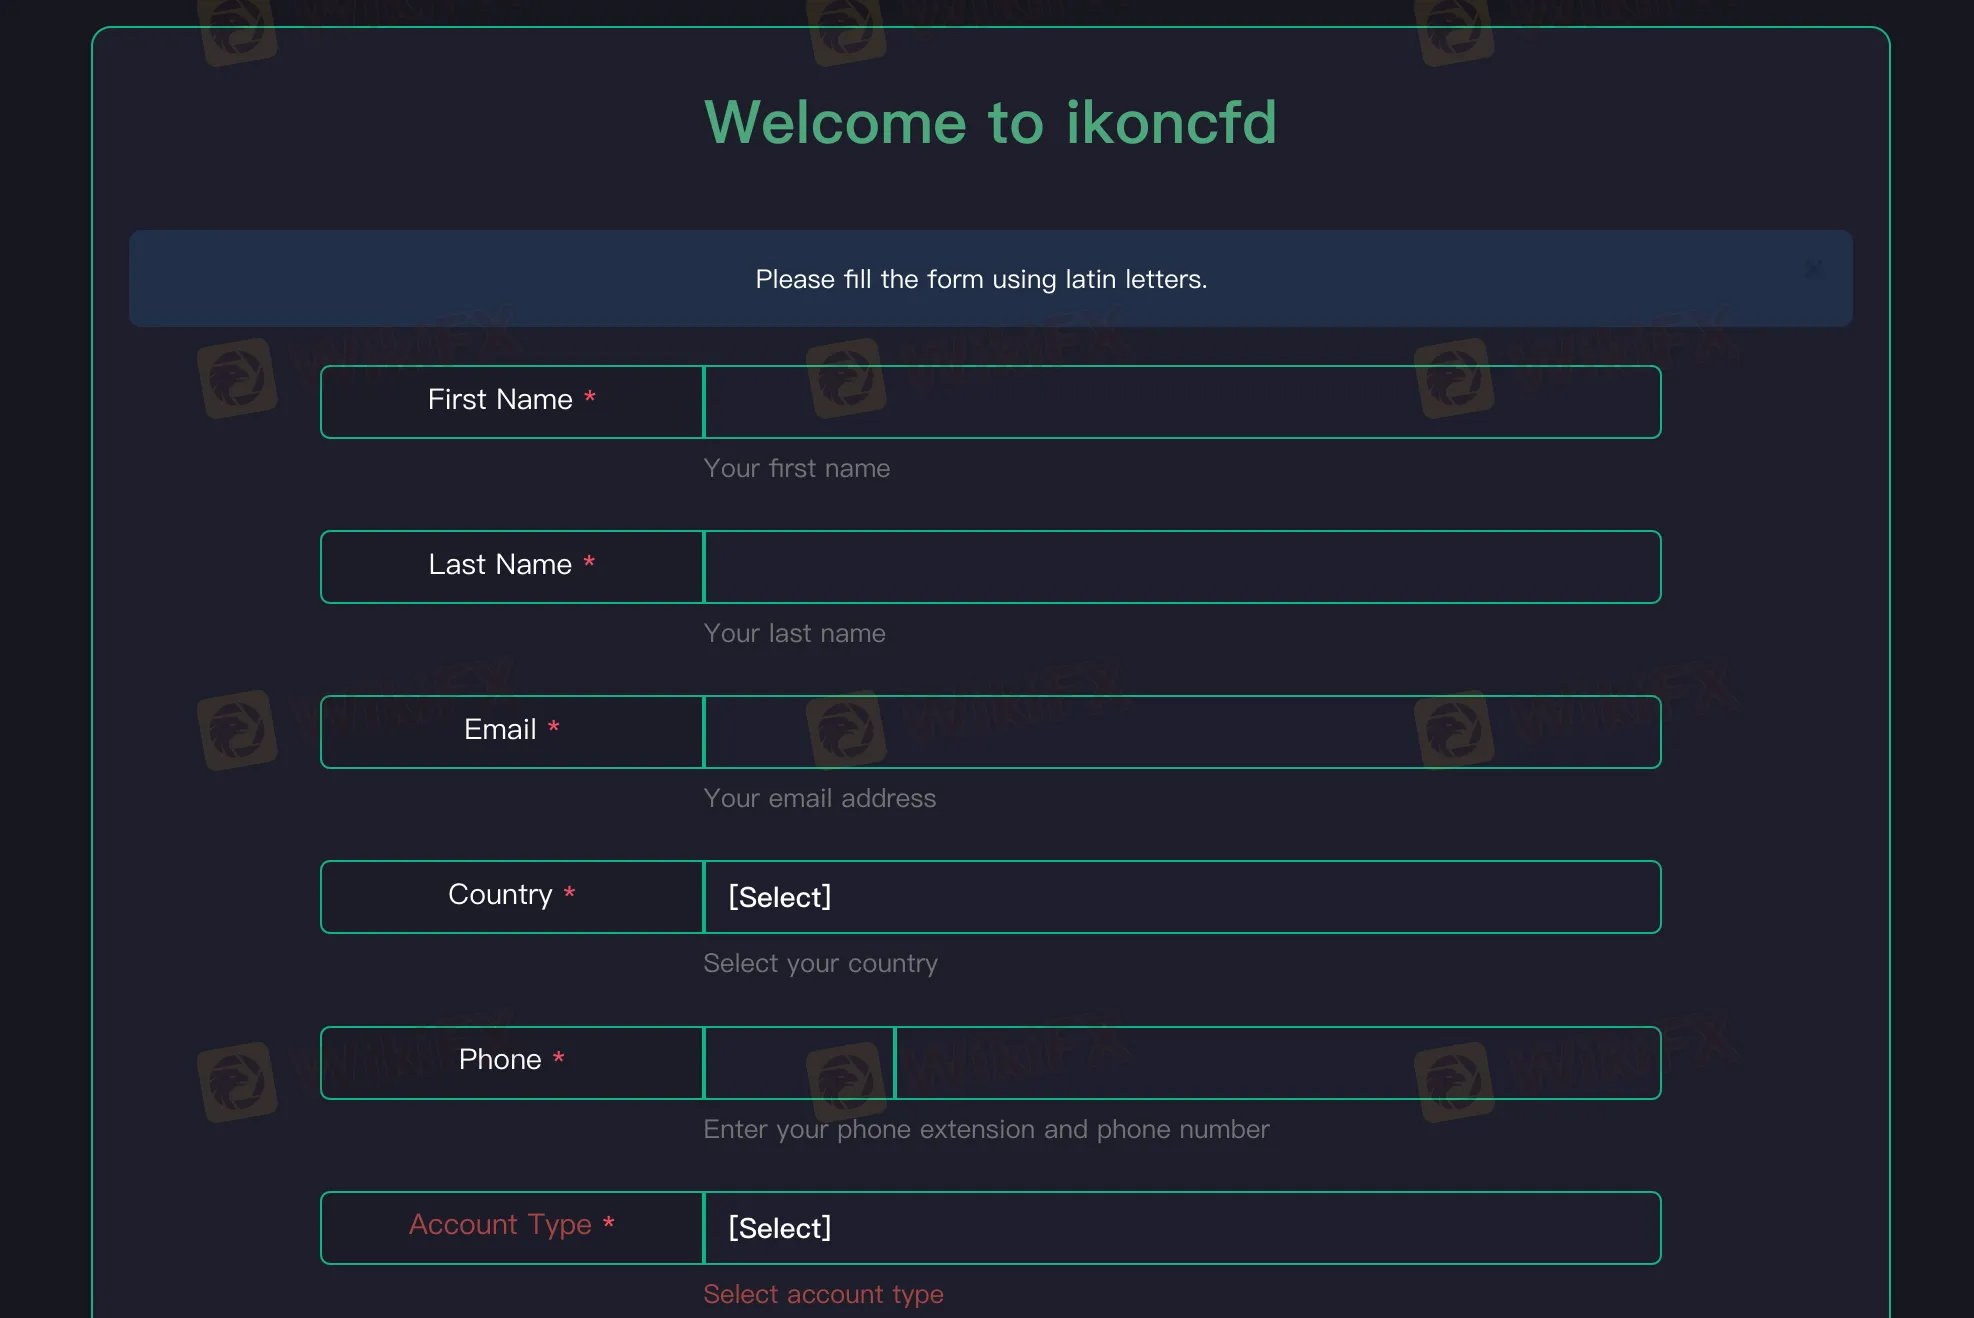Image resolution: width=1974 pixels, height=1318 pixels.
Task: Click the Last Name field label
Action: pyautogui.click(x=500, y=565)
